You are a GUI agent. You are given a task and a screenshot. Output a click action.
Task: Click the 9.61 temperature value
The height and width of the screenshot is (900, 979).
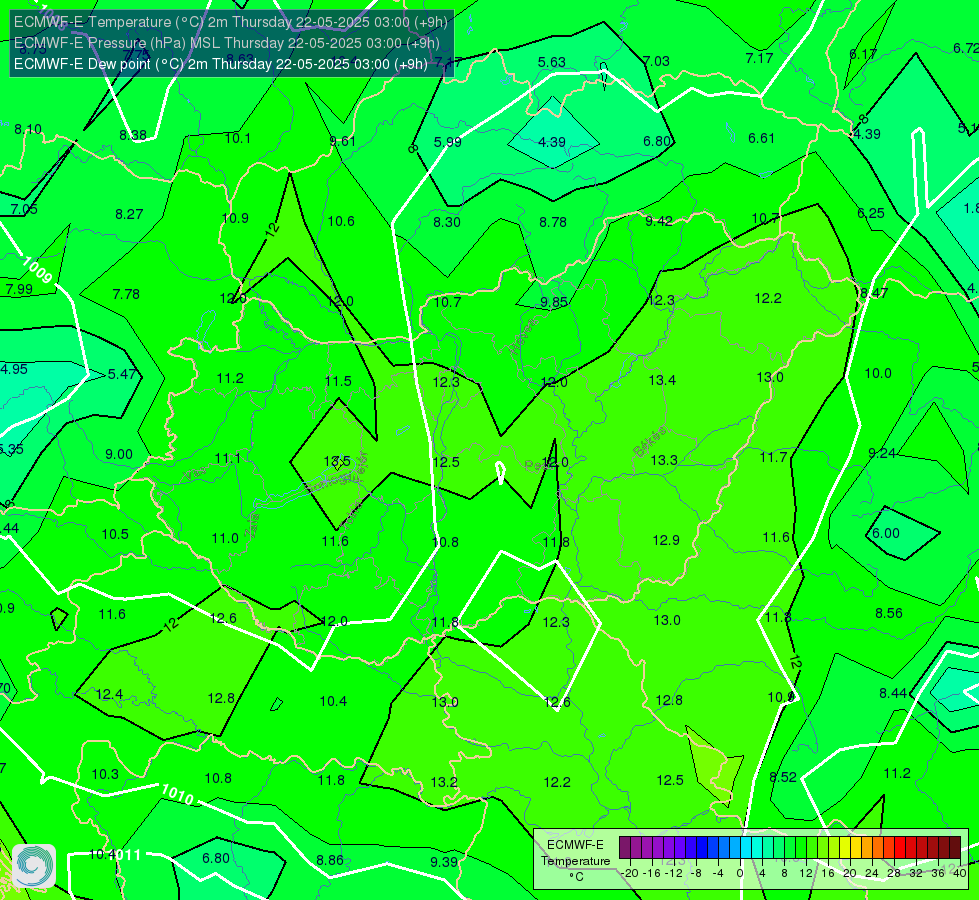[343, 141]
